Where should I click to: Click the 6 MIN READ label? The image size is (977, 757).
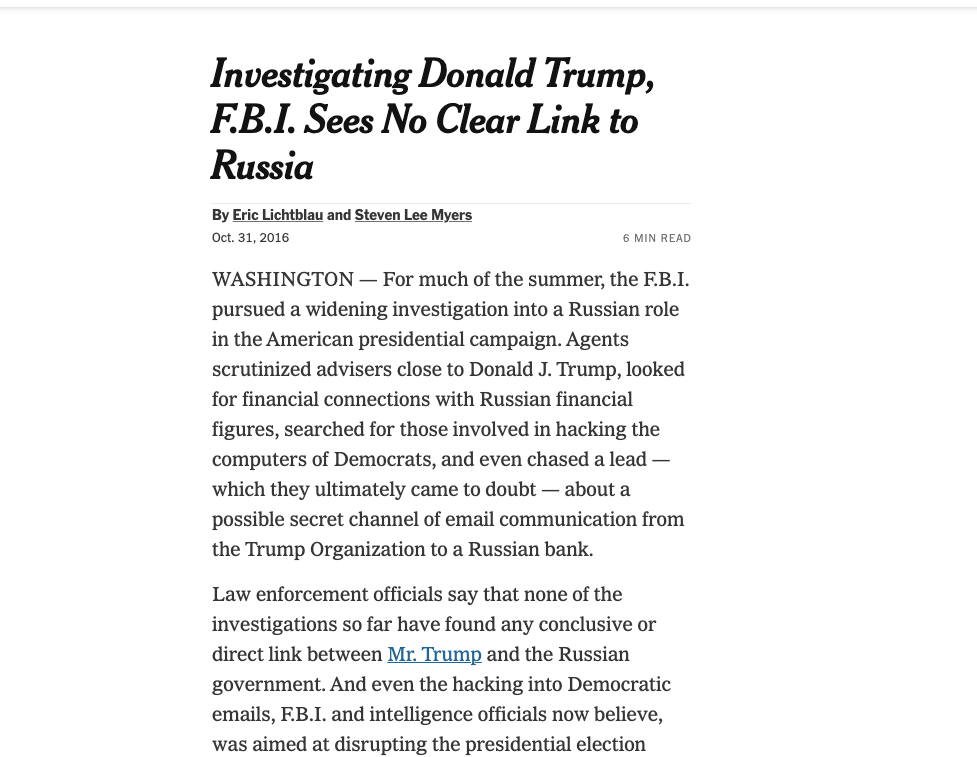click(x=657, y=238)
